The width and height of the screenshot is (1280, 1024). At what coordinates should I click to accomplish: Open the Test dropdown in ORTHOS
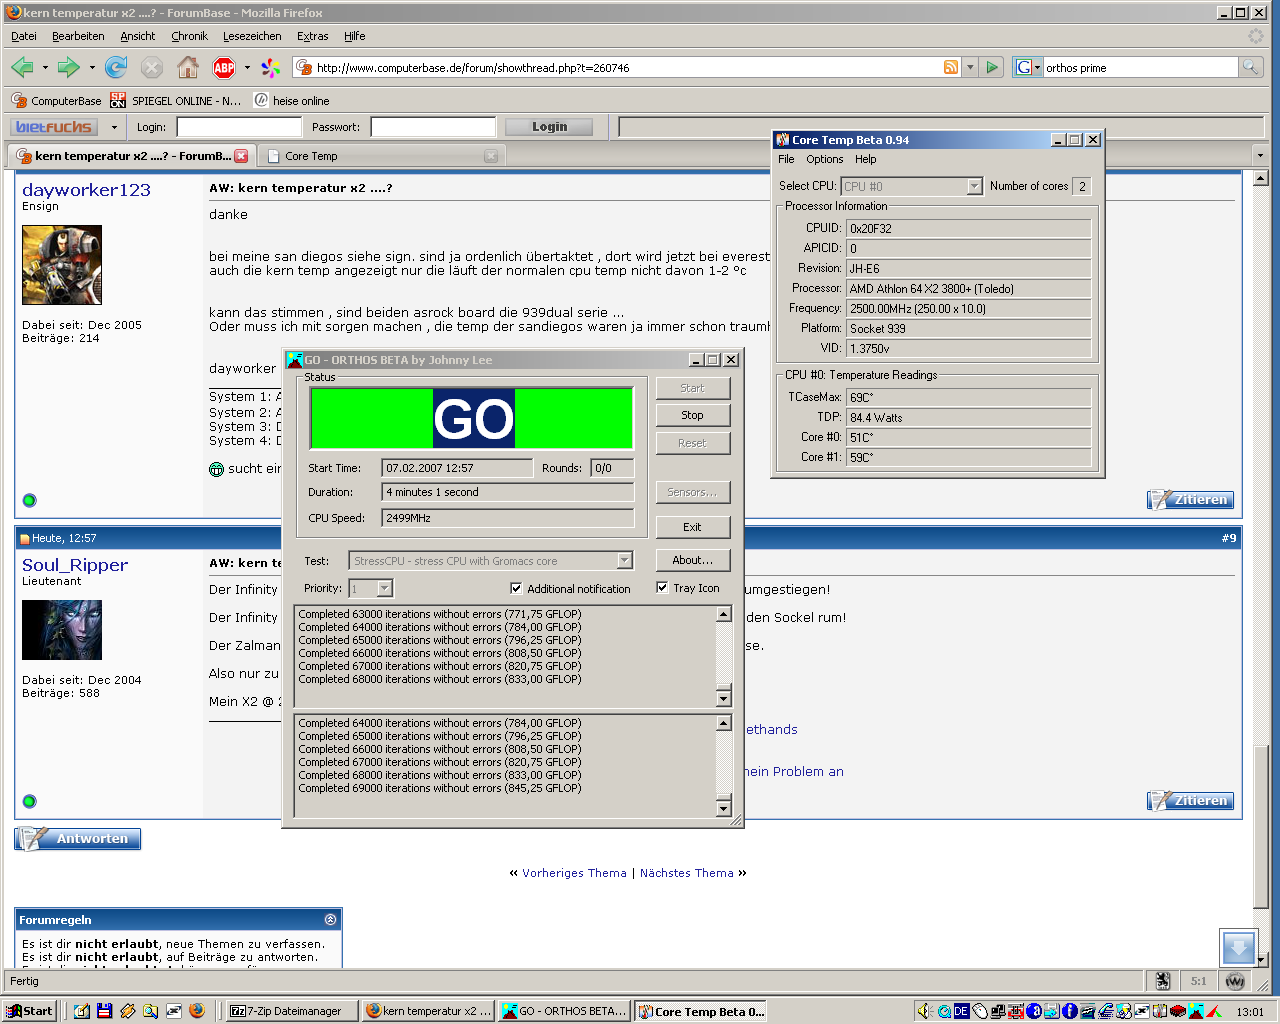coord(625,561)
